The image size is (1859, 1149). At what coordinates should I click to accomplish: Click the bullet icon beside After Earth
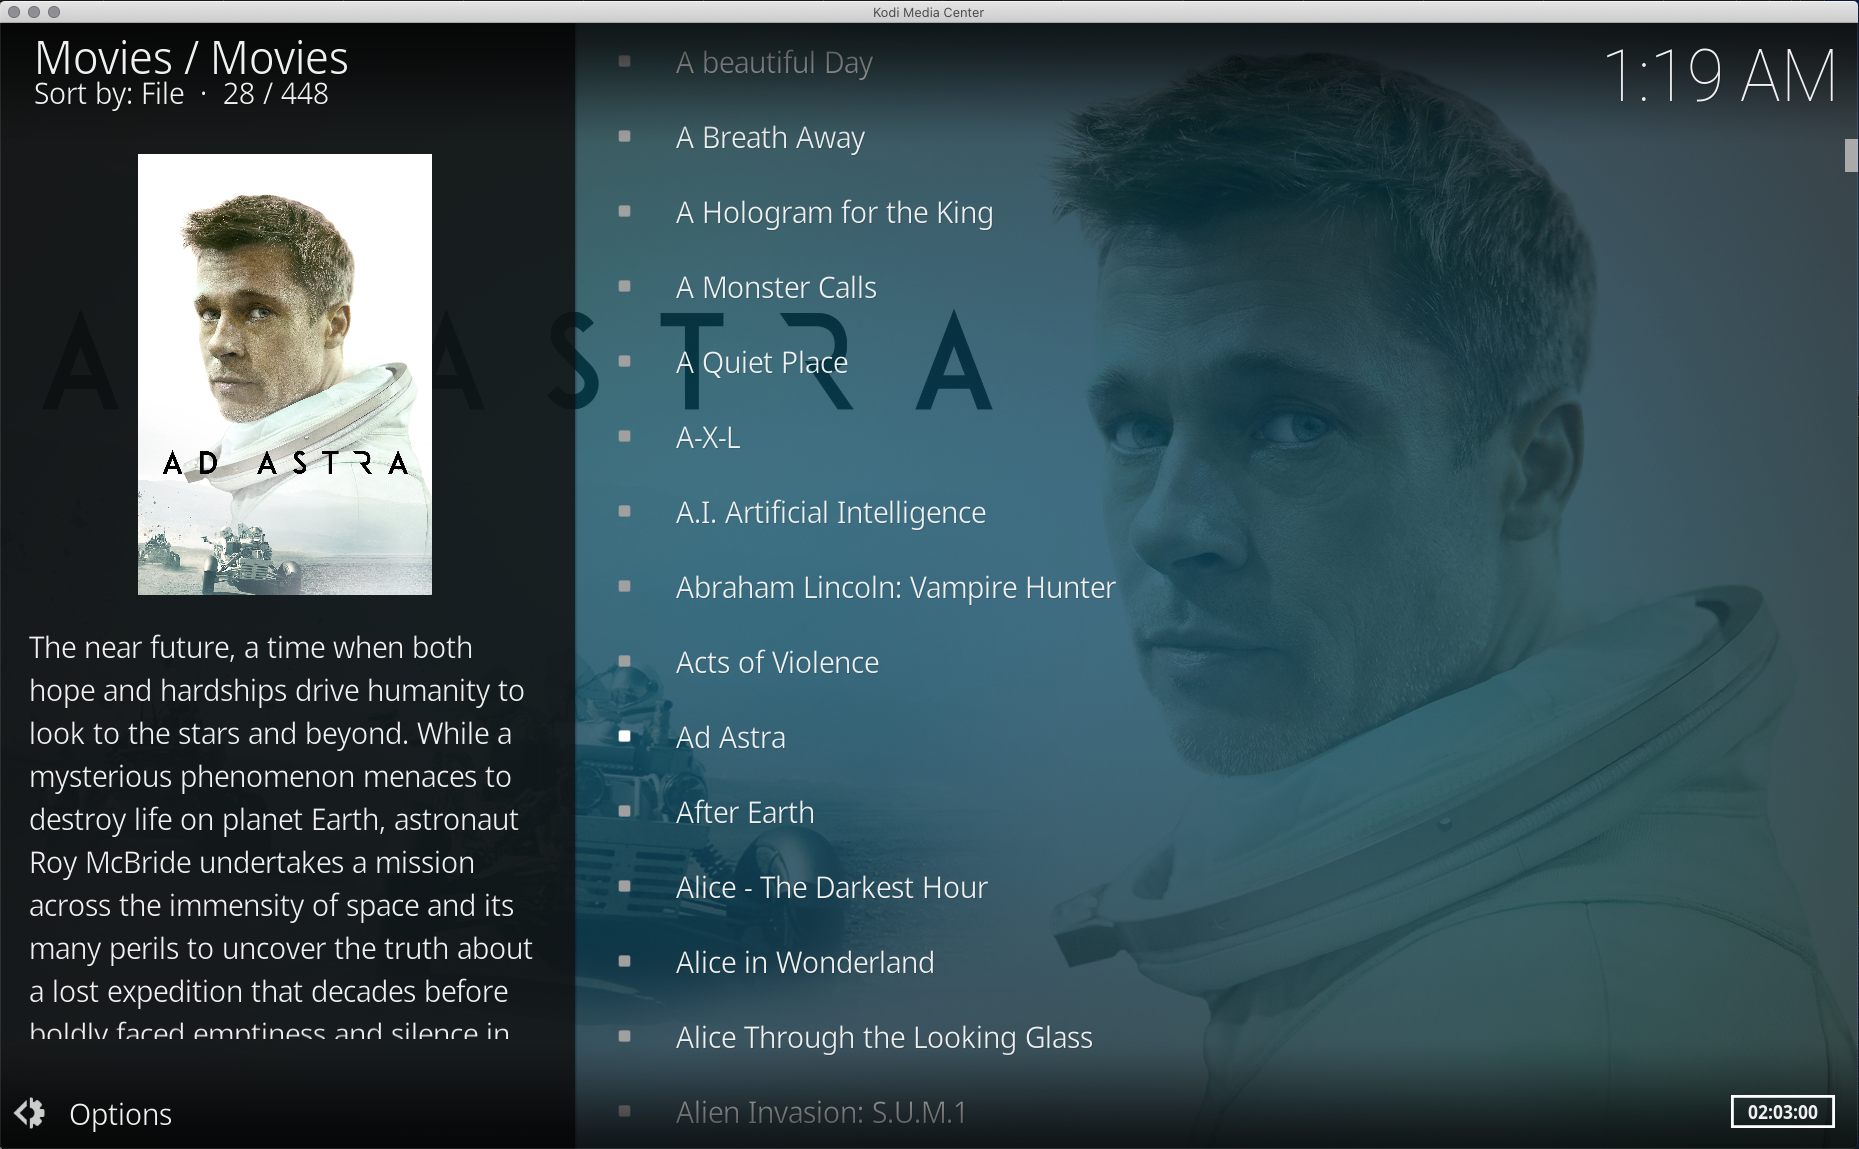[x=625, y=811]
